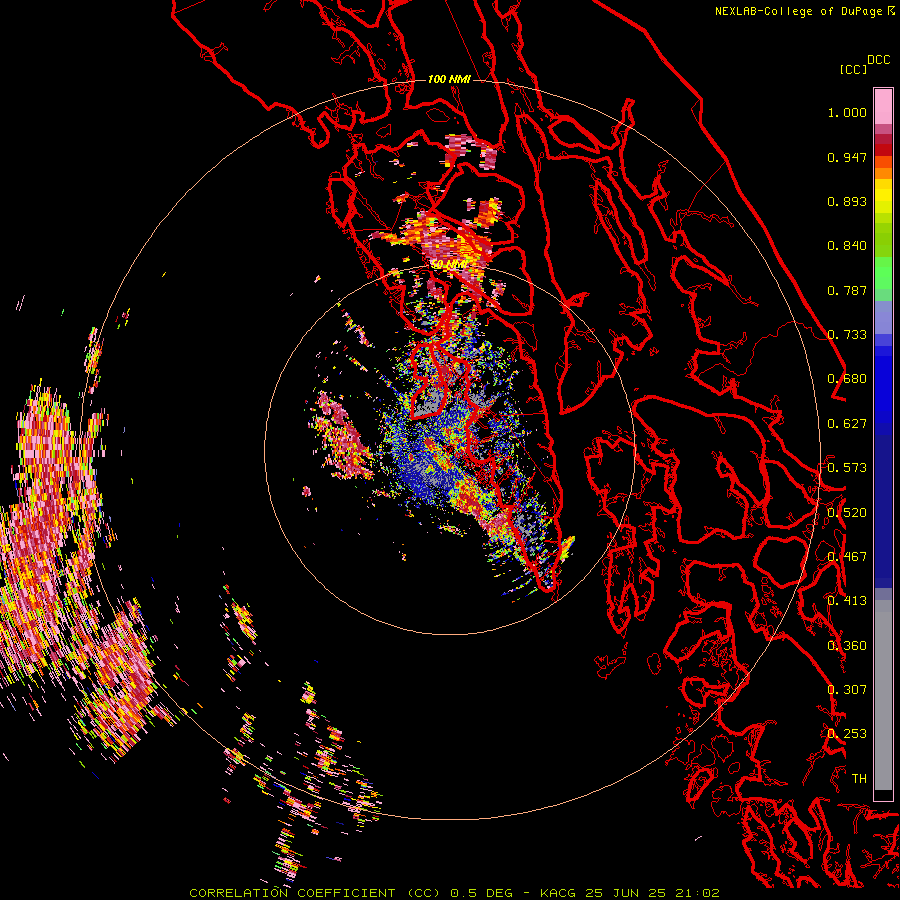Click the 0.840 legend value
Viewport: 900px width, 900px height.
point(847,246)
